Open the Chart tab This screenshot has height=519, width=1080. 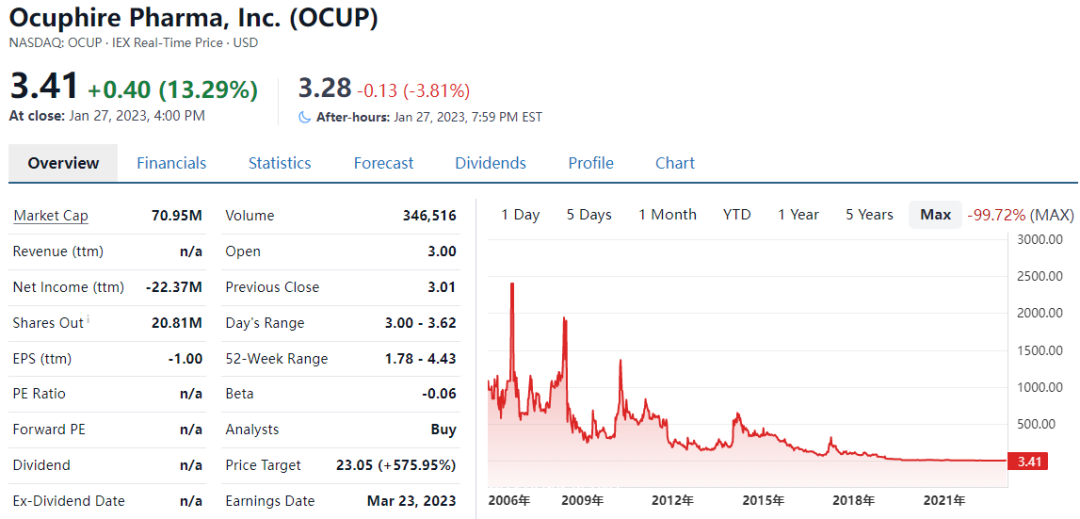(675, 163)
